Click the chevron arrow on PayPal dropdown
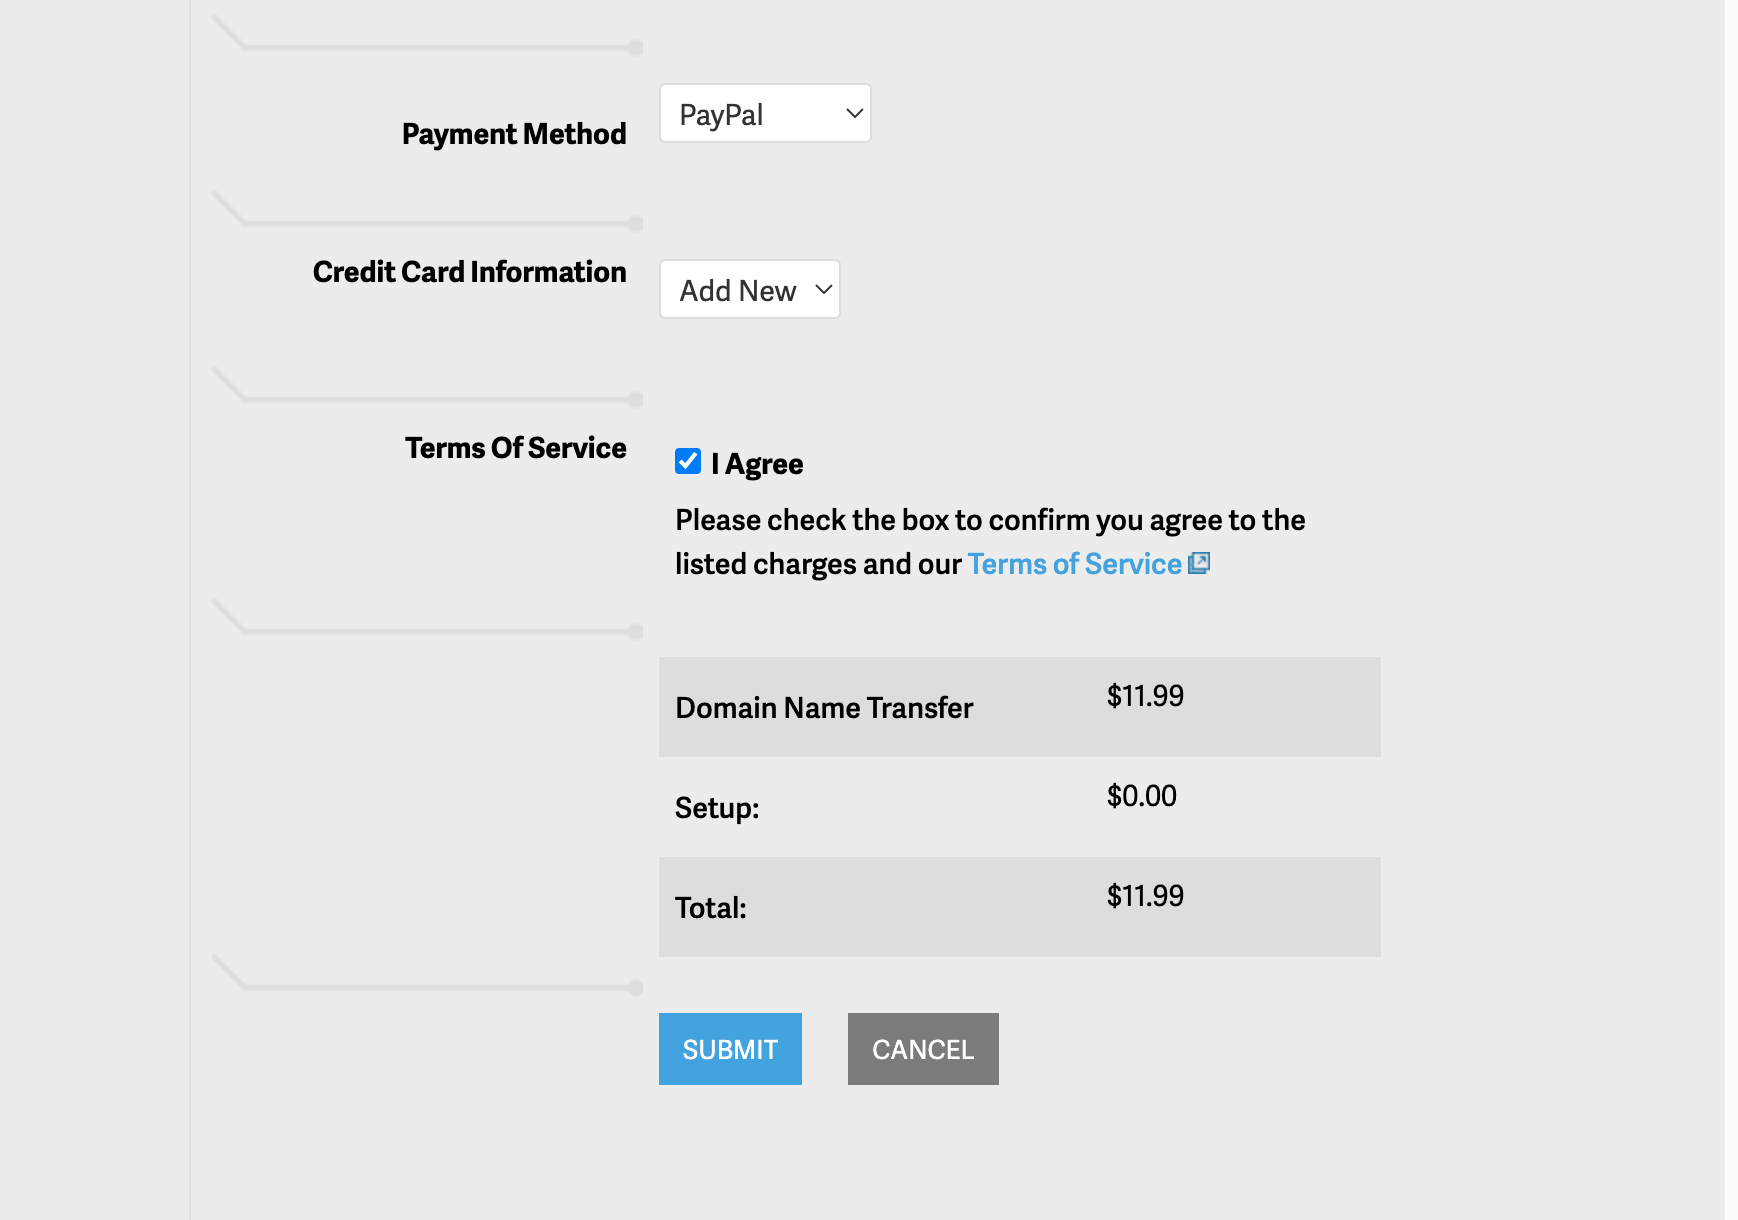This screenshot has height=1220, width=1738. [x=854, y=114]
